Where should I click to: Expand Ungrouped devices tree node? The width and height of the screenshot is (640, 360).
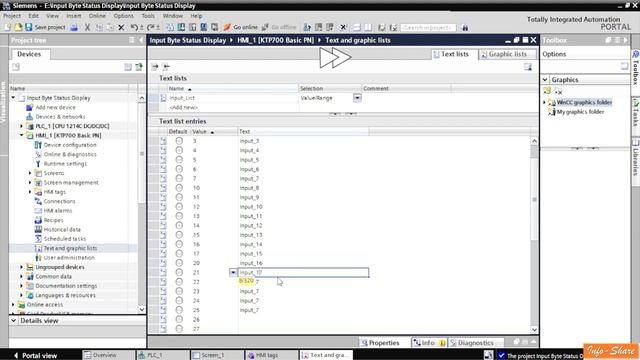point(22,267)
